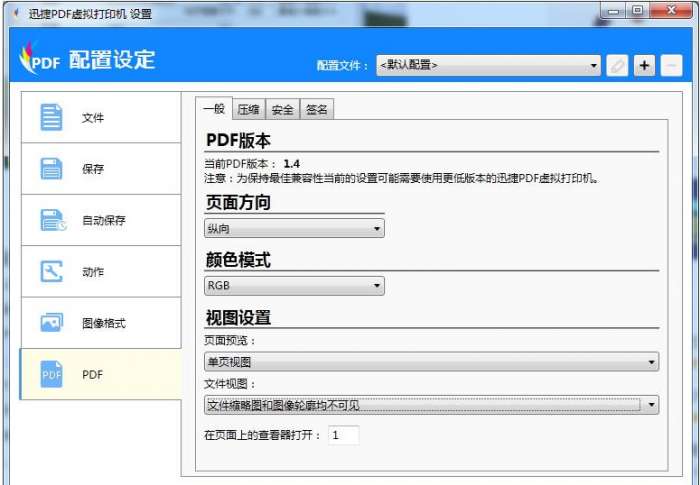The height and width of the screenshot is (485, 700).
Task: Add a new profile with plus button
Action: click(644, 66)
